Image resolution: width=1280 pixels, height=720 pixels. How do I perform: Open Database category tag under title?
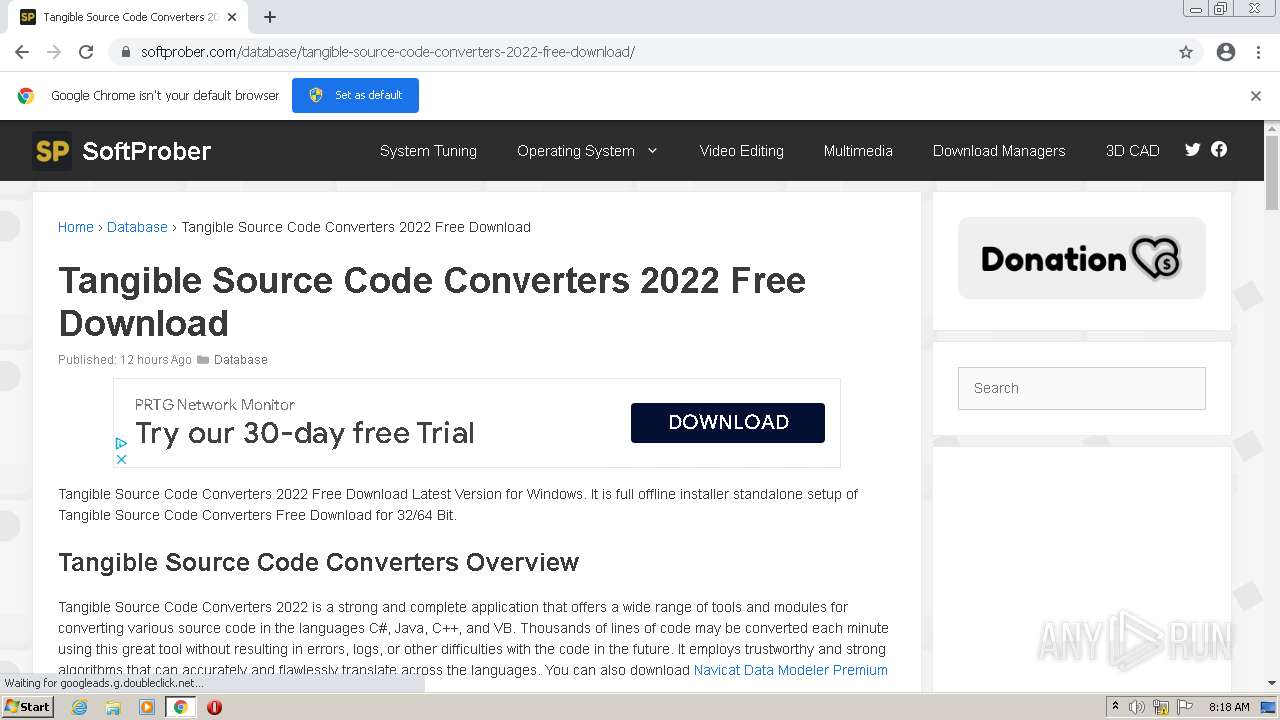coord(240,360)
